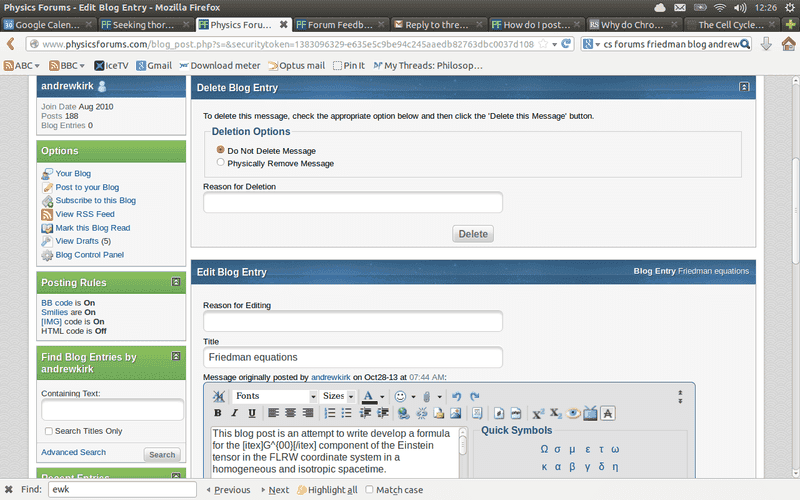Switch to The Cell Cycle tab
The width and height of the screenshot is (800, 500).
(x=731, y=24)
